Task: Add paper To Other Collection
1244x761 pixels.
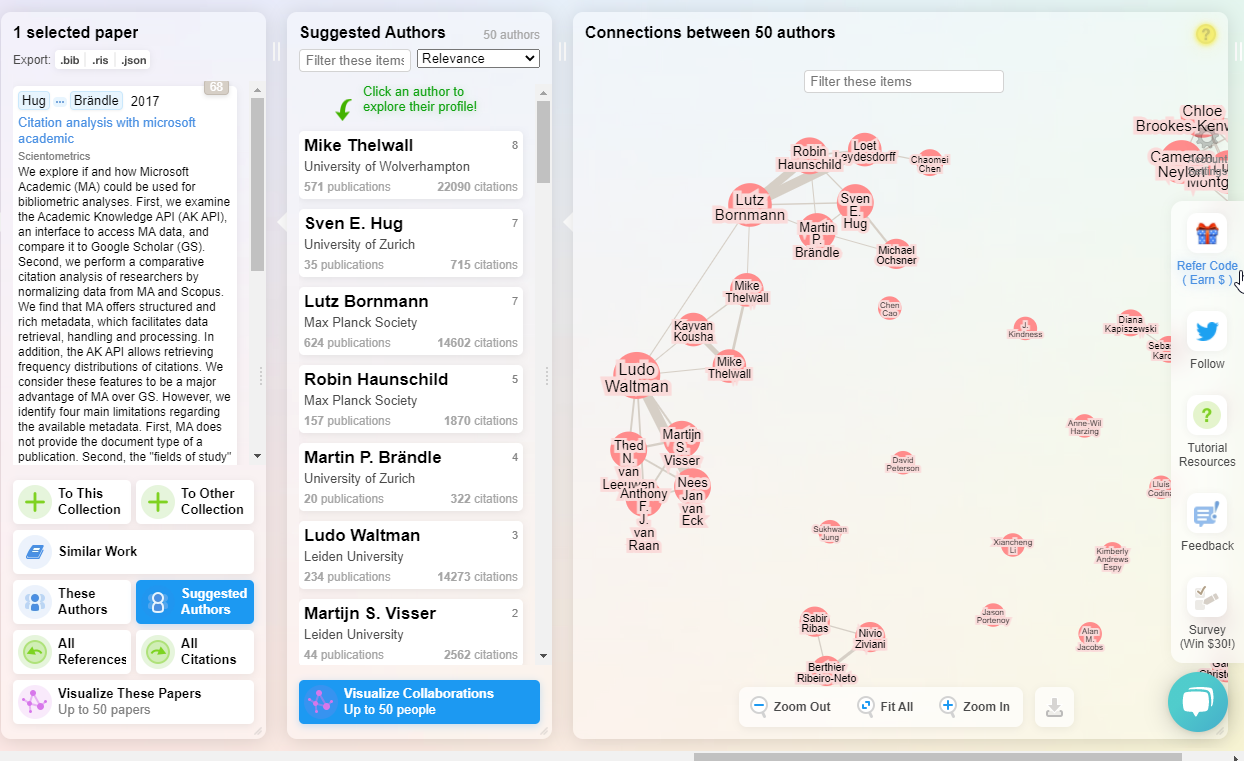Action: point(195,502)
